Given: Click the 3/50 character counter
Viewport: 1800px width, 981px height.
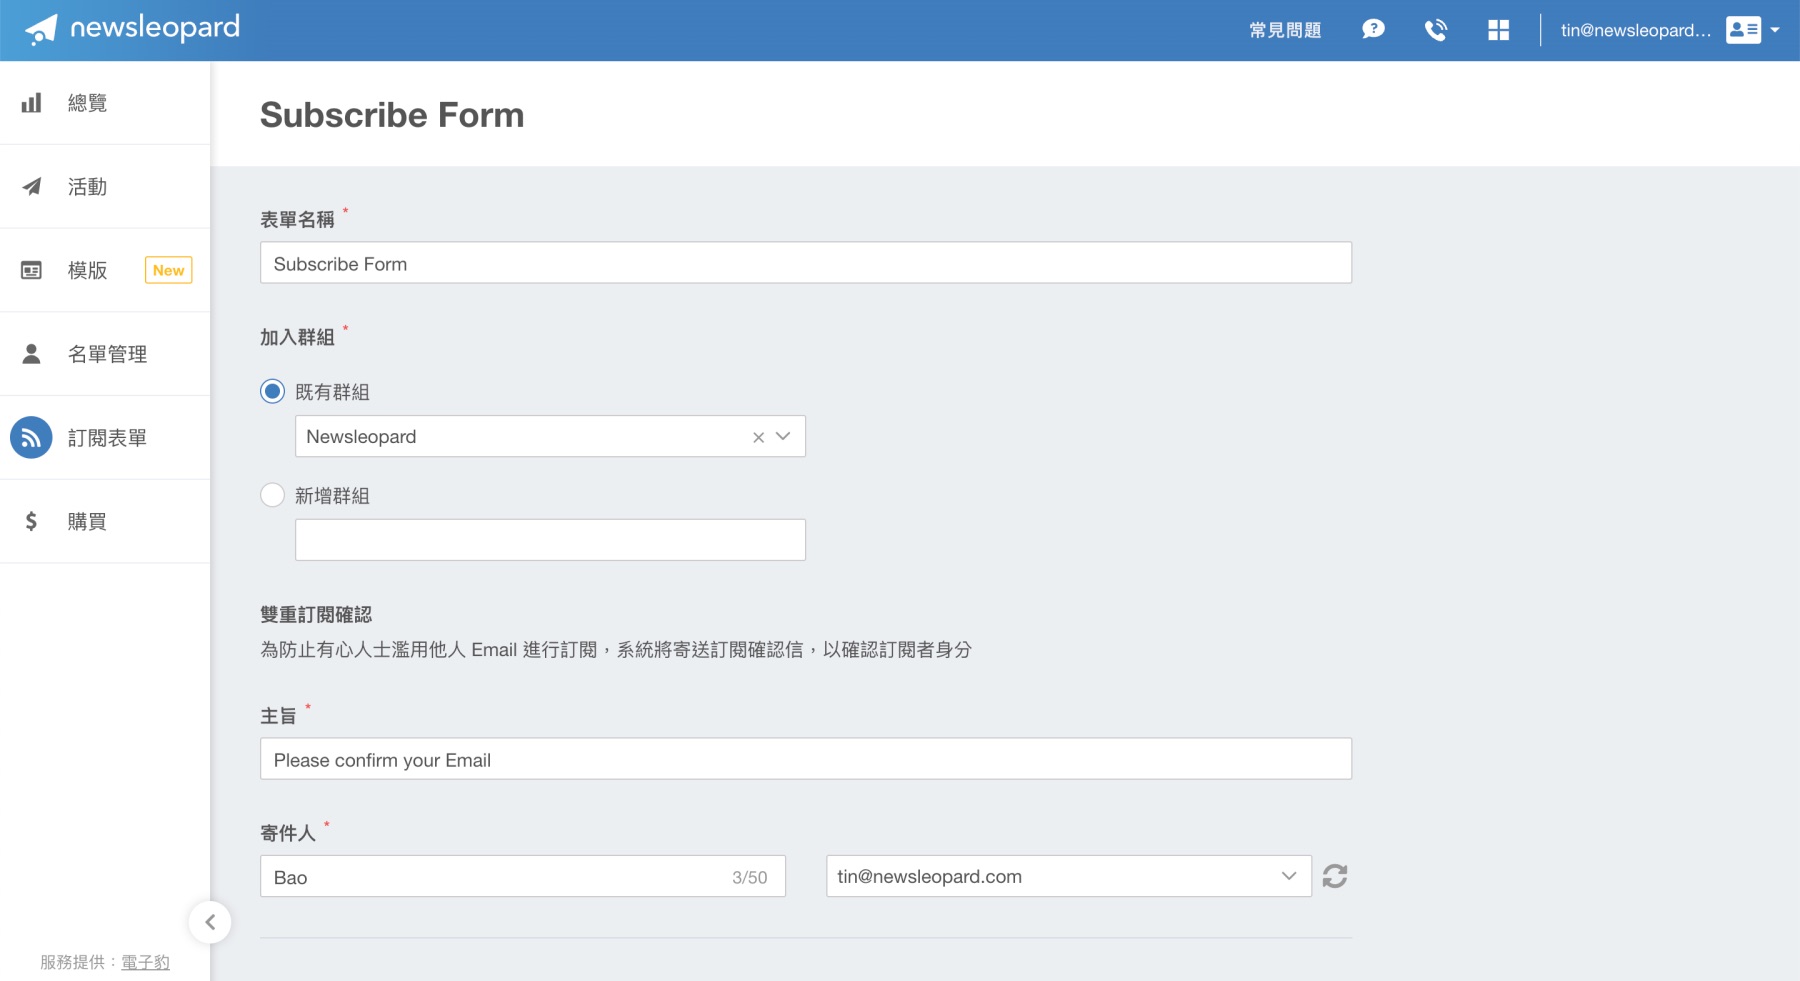Looking at the screenshot, I should pyautogui.click(x=749, y=877).
